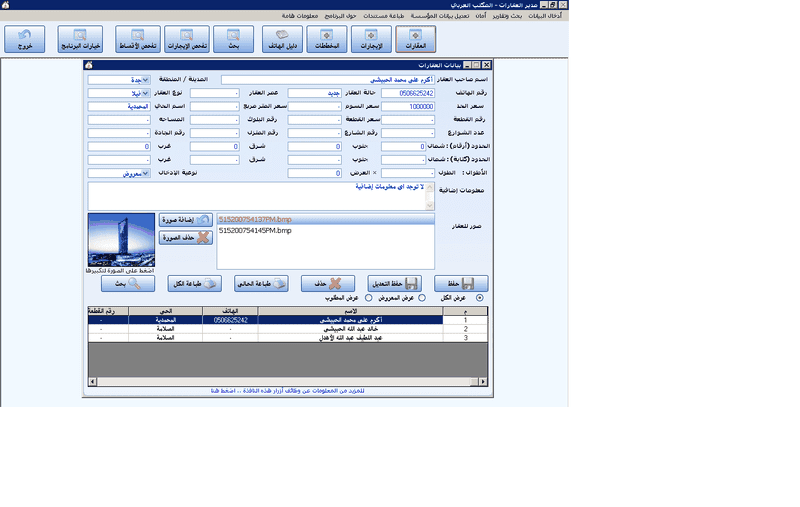
Task: Open the المخططات (Plans) toolbar icon
Action: [328, 38]
